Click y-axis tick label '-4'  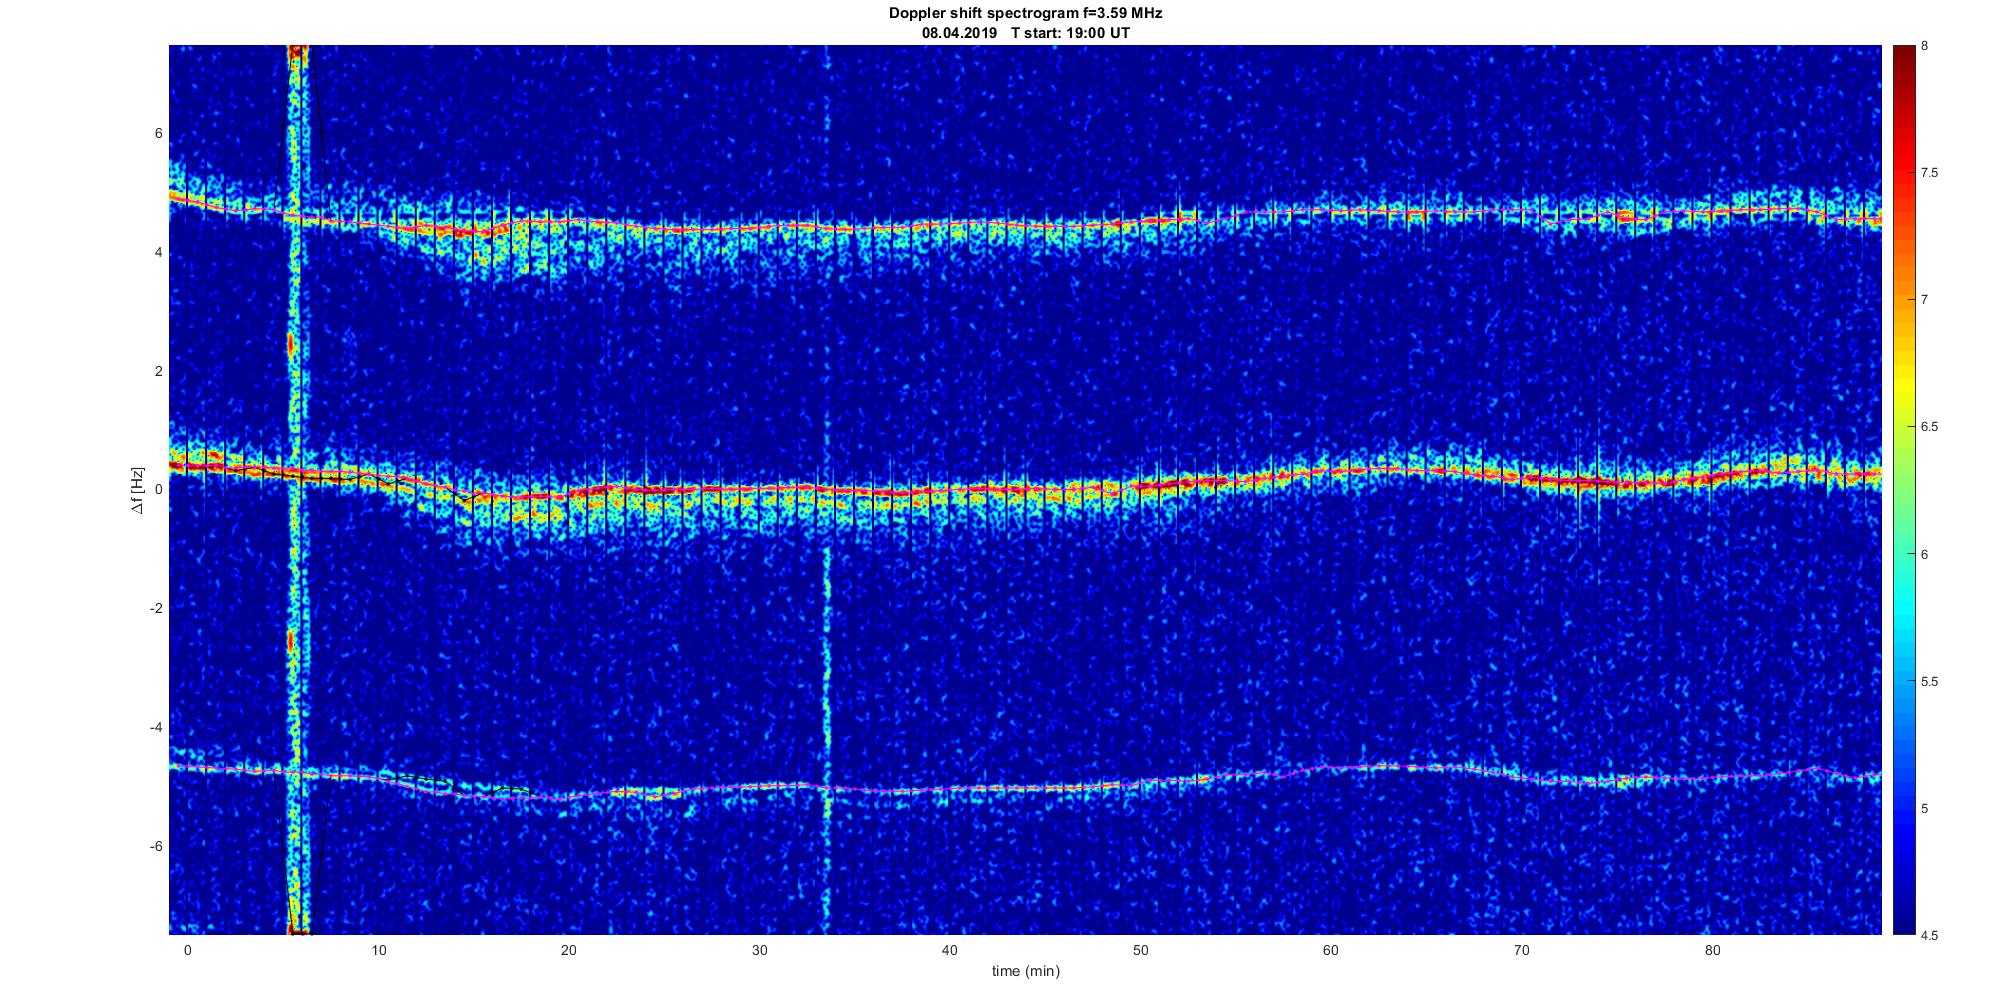(x=157, y=727)
